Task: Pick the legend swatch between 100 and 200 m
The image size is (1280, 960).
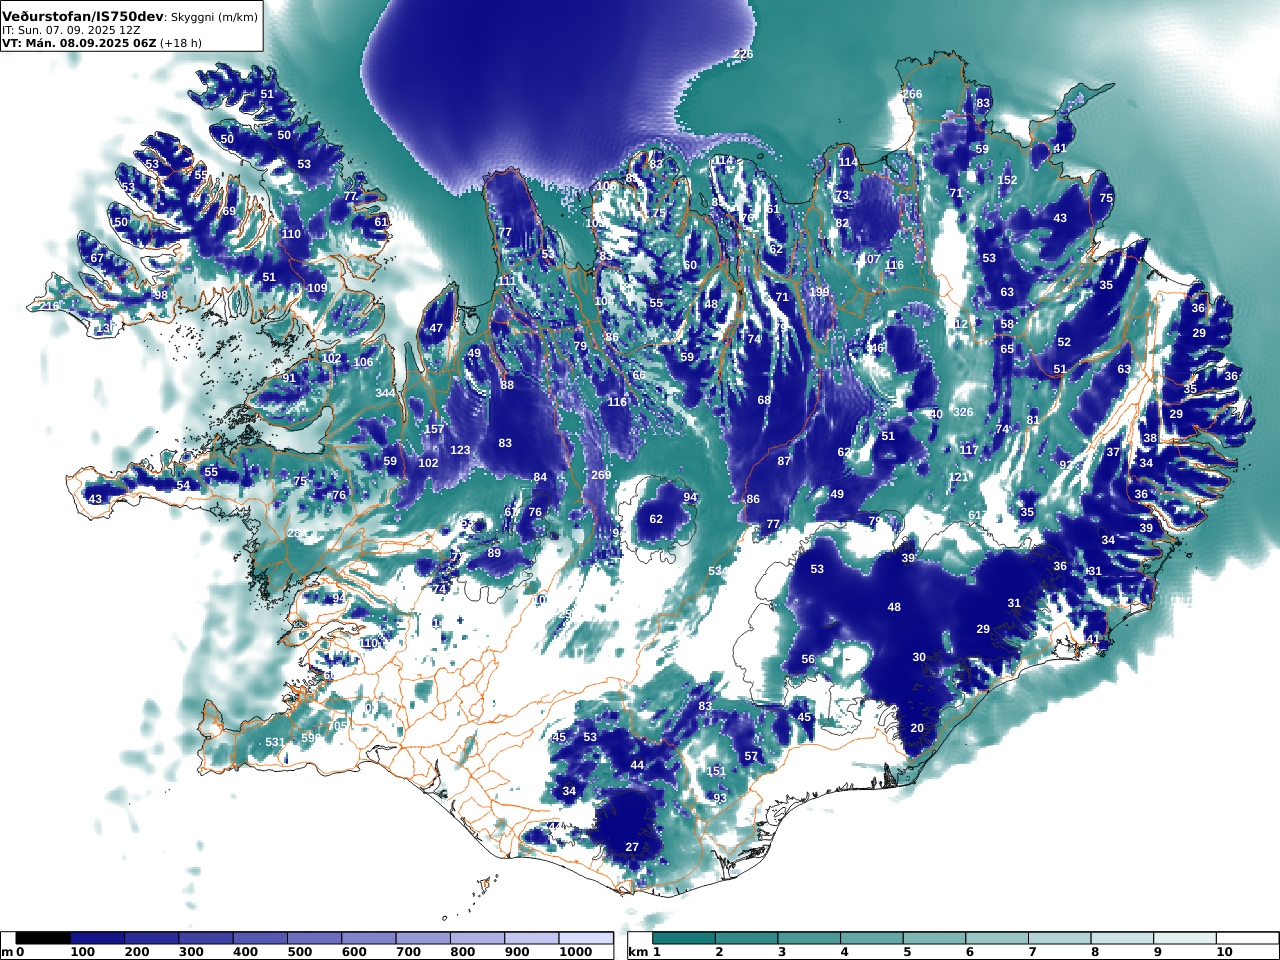Action: [98, 938]
